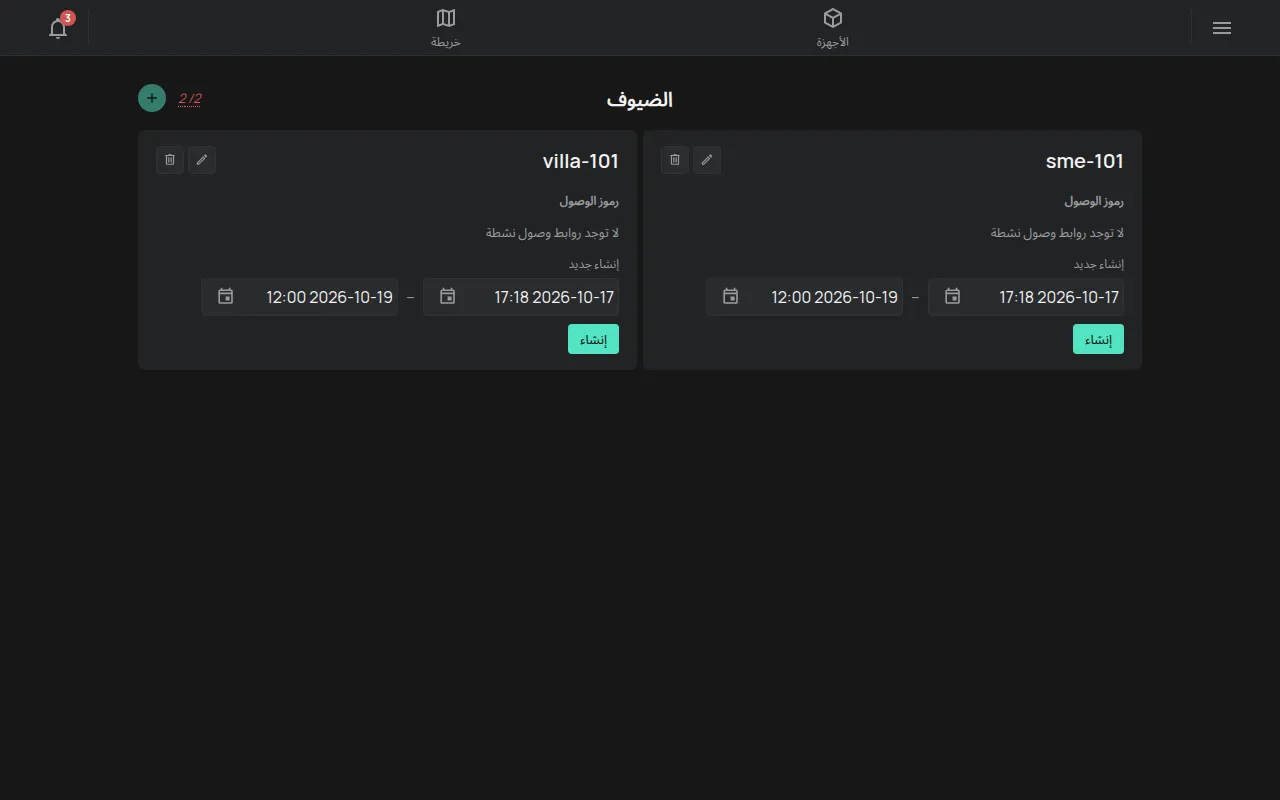This screenshot has width=1280, height=800.
Task: Focus villa-101 end date 2026-10-19 field
Action: pyautogui.click(x=299, y=297)
